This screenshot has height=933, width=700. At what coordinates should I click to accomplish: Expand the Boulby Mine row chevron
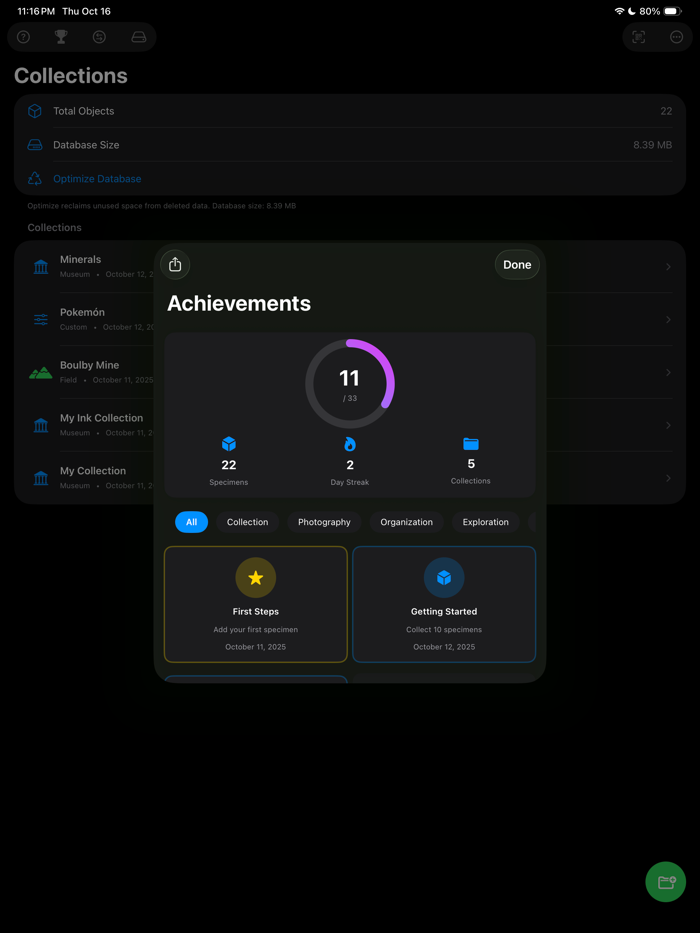click(668, 372)
